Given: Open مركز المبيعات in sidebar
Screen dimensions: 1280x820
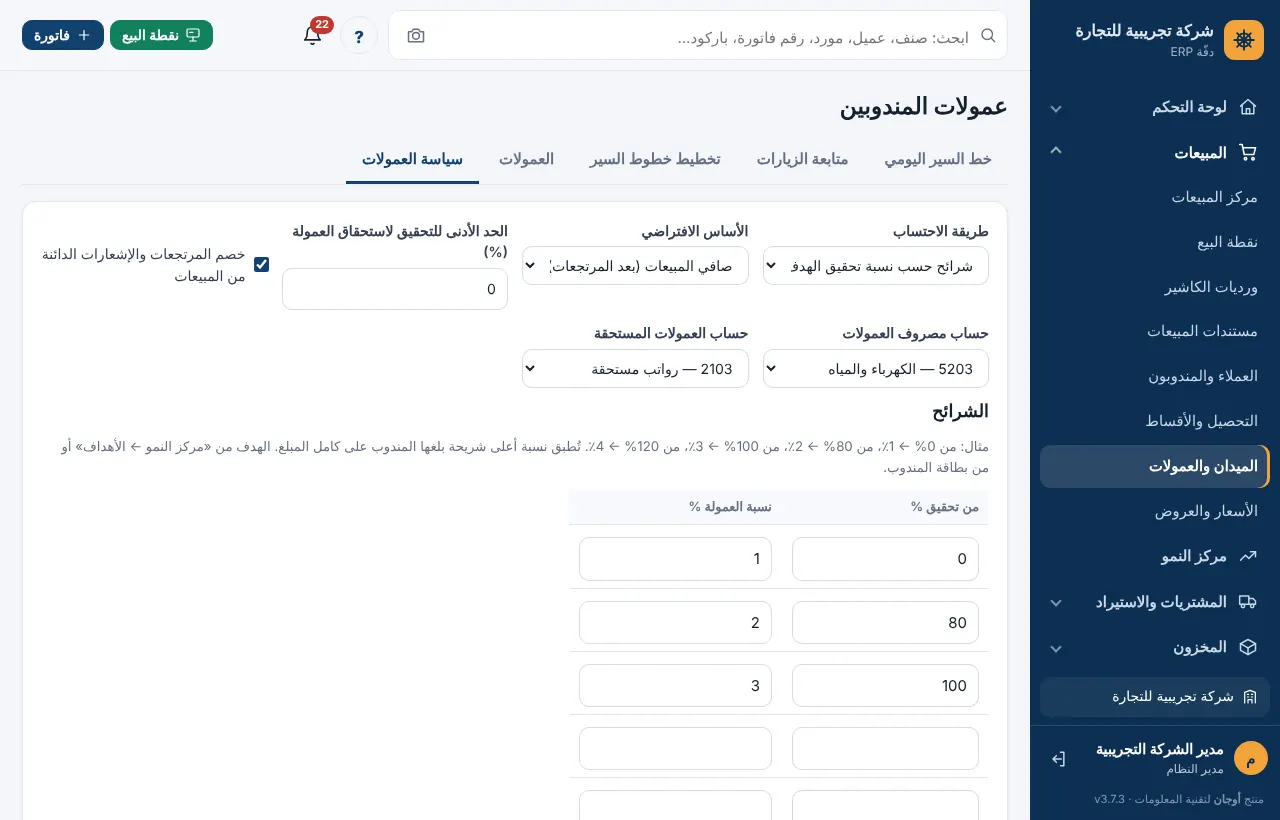Looking at the screenshot, I should (x=1155, y=197).
